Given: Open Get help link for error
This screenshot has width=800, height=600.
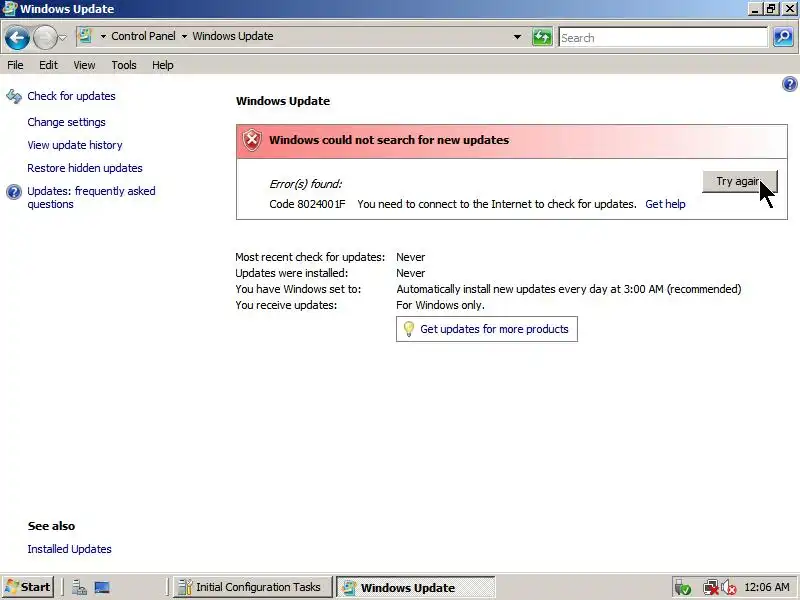Looking at the screenshot, I should 665,204.
